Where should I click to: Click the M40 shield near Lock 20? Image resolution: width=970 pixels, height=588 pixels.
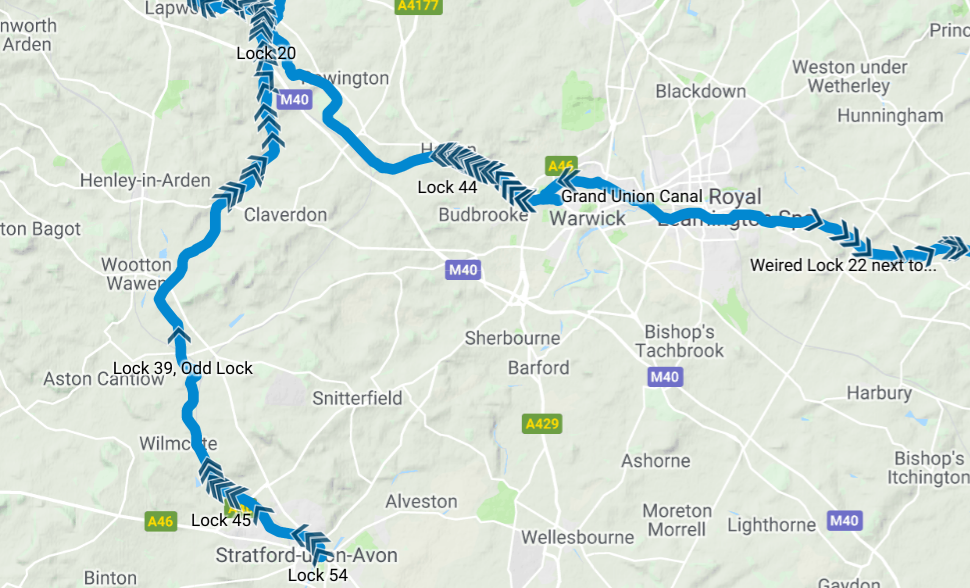coord(294,100)
